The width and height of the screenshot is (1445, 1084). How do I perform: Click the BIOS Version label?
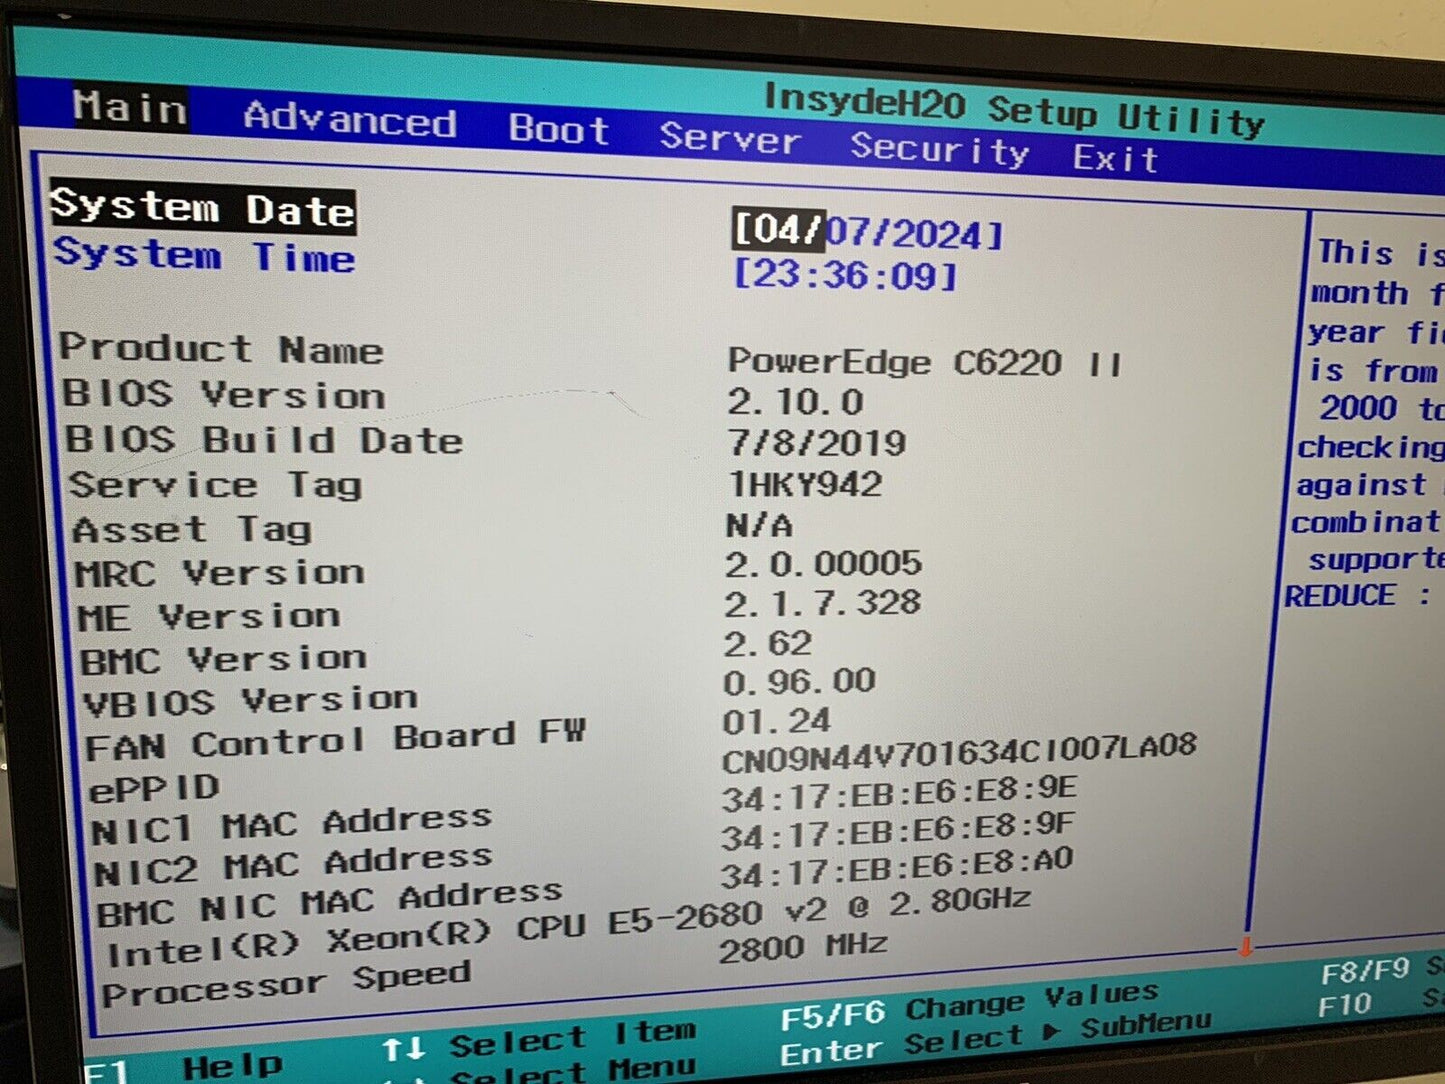(x=224, y=393)
